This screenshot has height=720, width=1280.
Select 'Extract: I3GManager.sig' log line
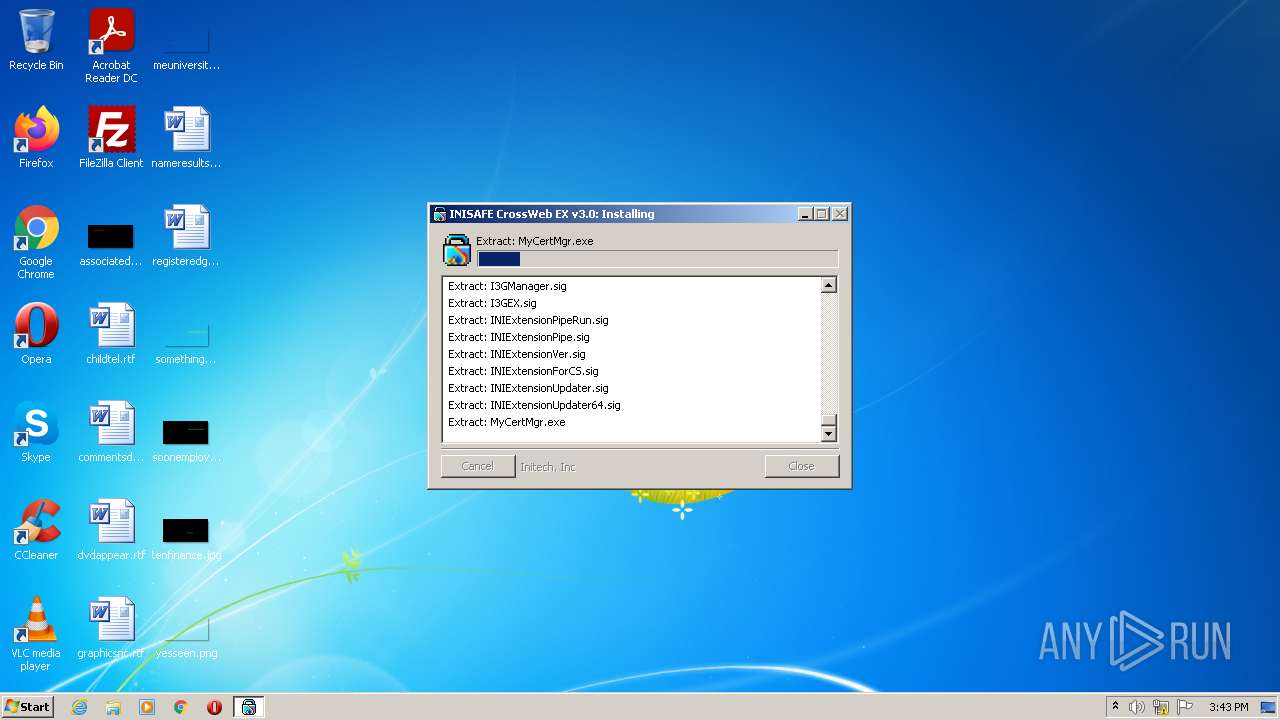pyautogui.click(x=507, y=286)
